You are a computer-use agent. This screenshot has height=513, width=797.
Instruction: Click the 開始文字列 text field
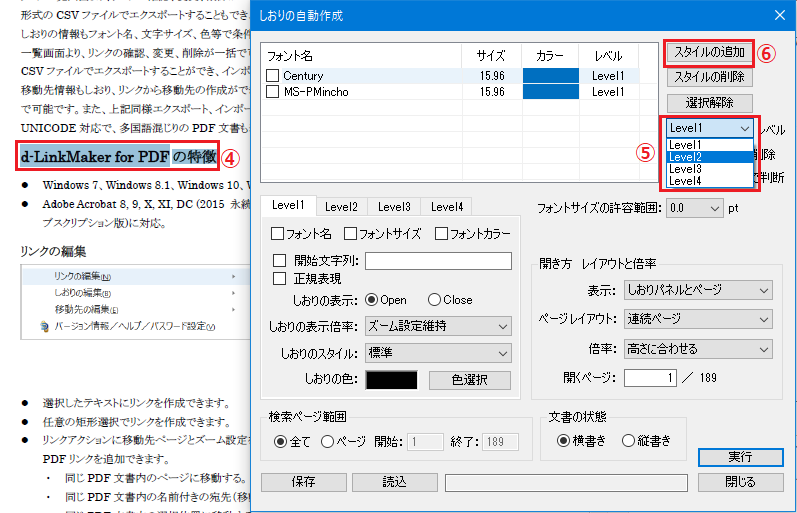tap(438, 261)
